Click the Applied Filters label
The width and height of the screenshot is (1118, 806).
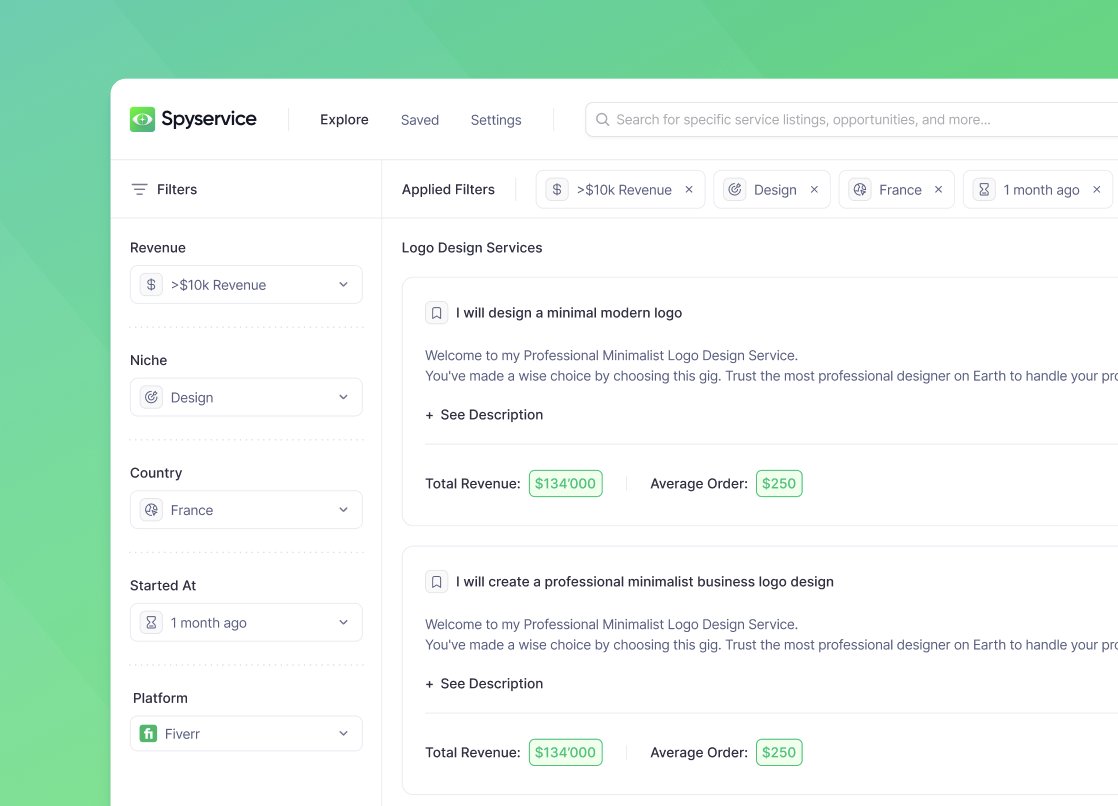click(448, 189)
